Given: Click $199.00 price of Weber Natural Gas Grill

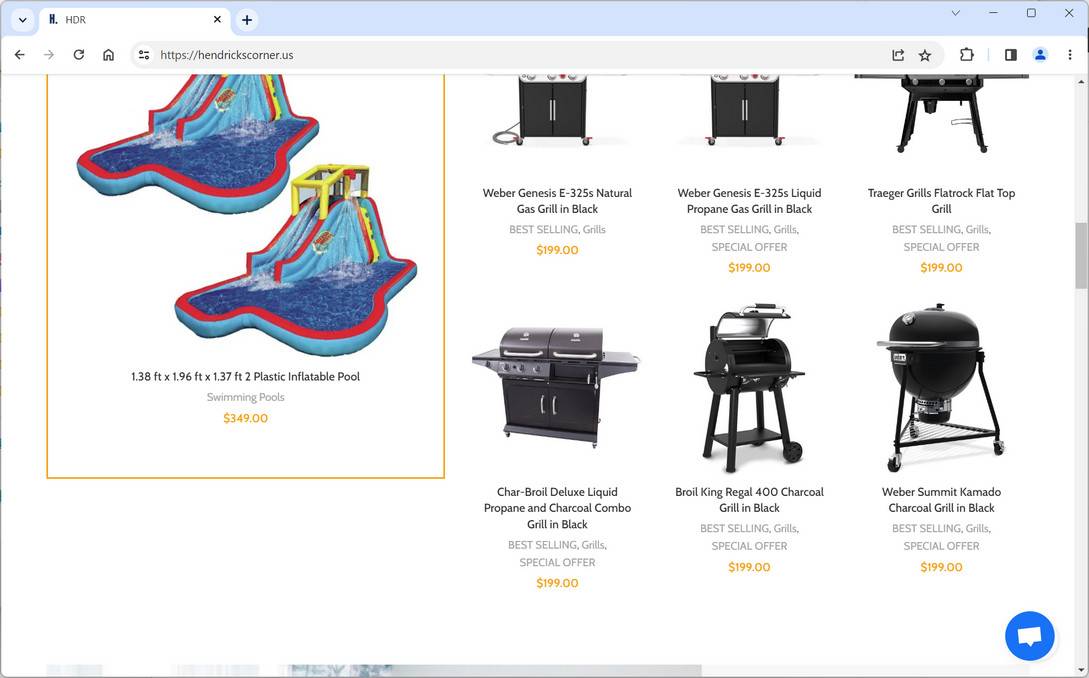Looking at the screenshot, I should [x=558, y=250].
